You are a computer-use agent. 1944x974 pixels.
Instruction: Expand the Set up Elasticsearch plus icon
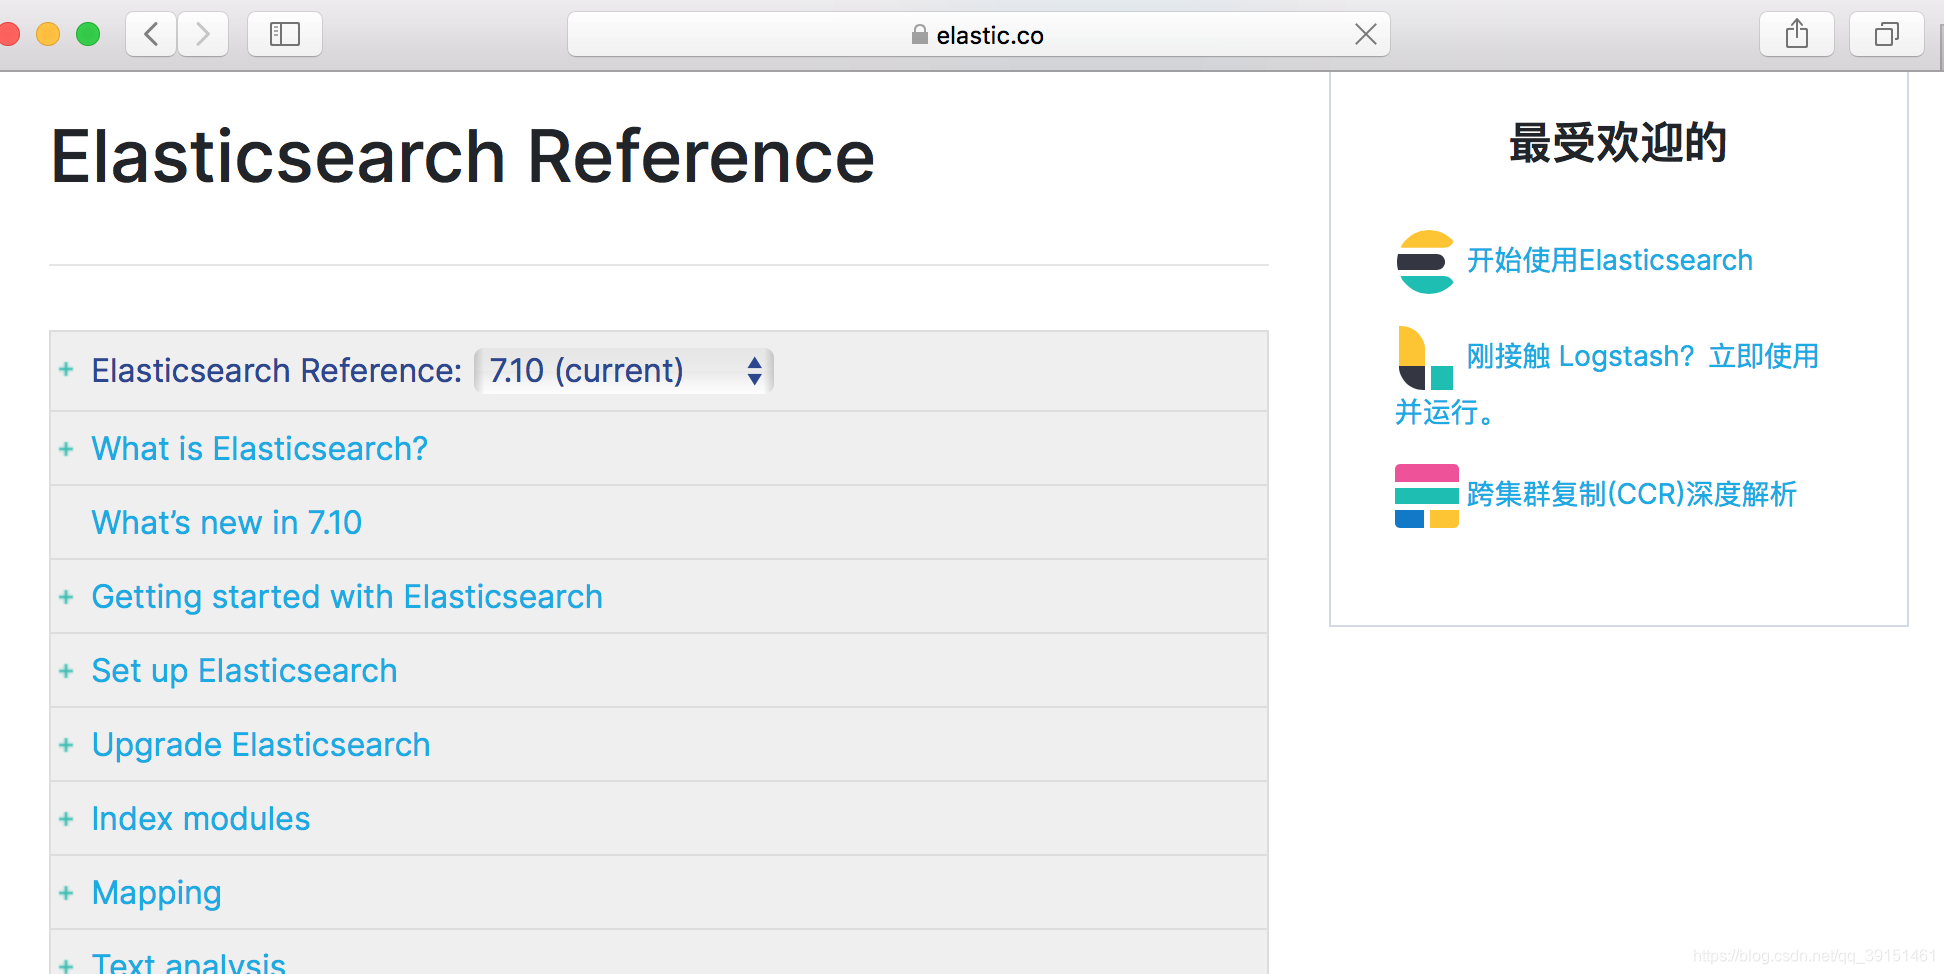pyautogui.click(x=66, y=671)
